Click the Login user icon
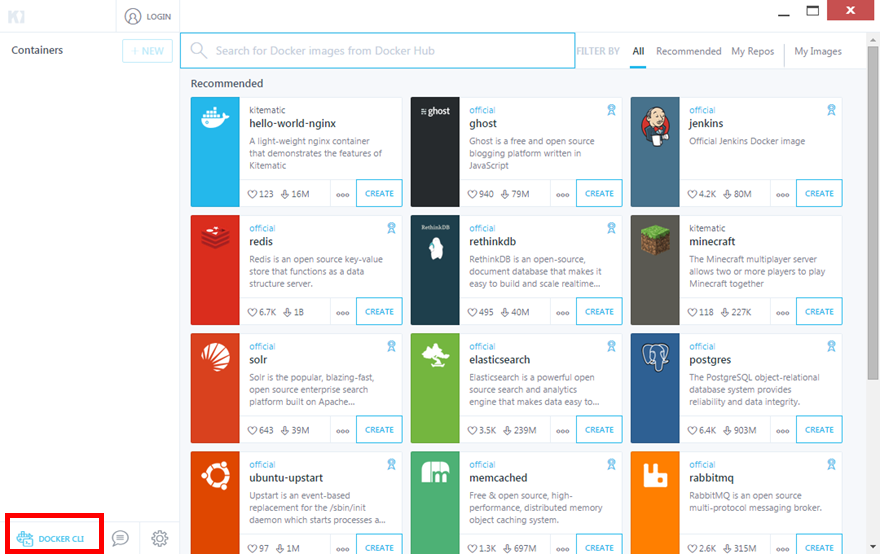Viewport: 880px width, 554px height. click(x=134, y=16)
